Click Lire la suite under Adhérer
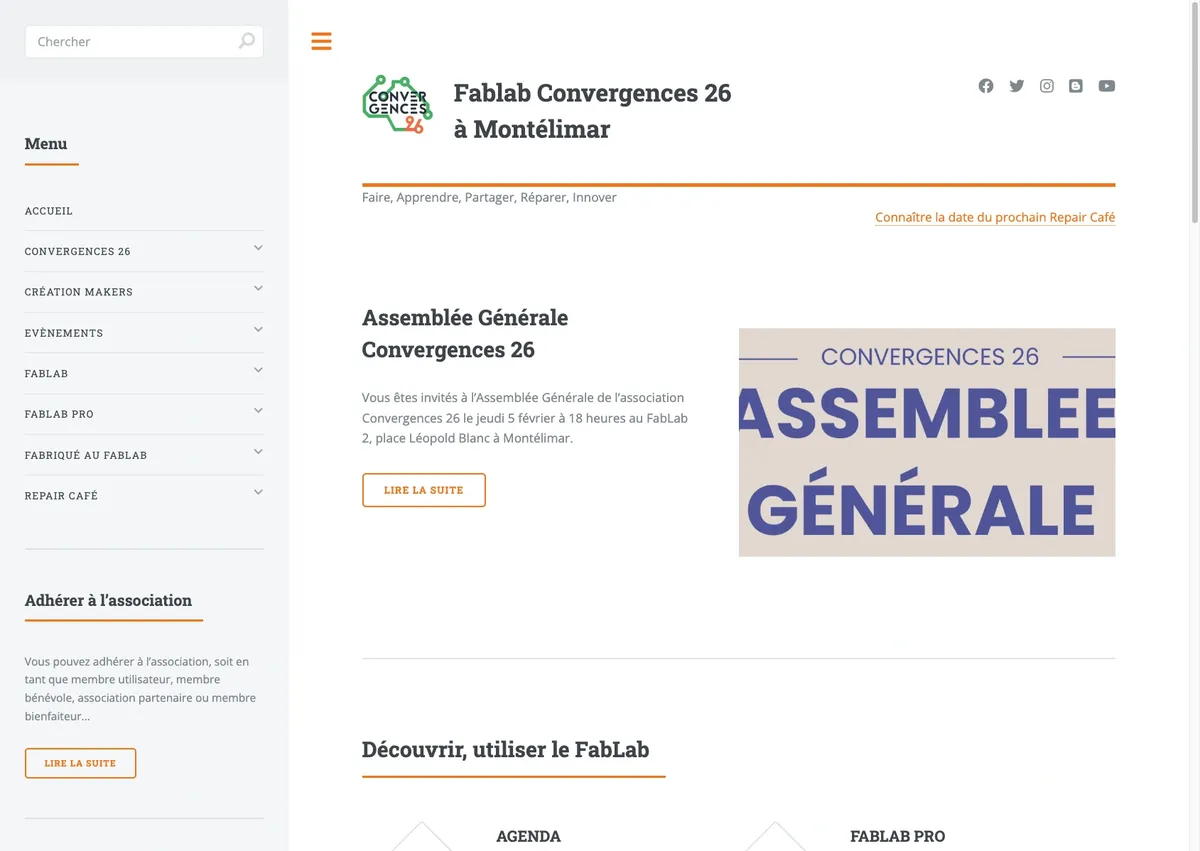1200x851 pixels. pos(80,763)
